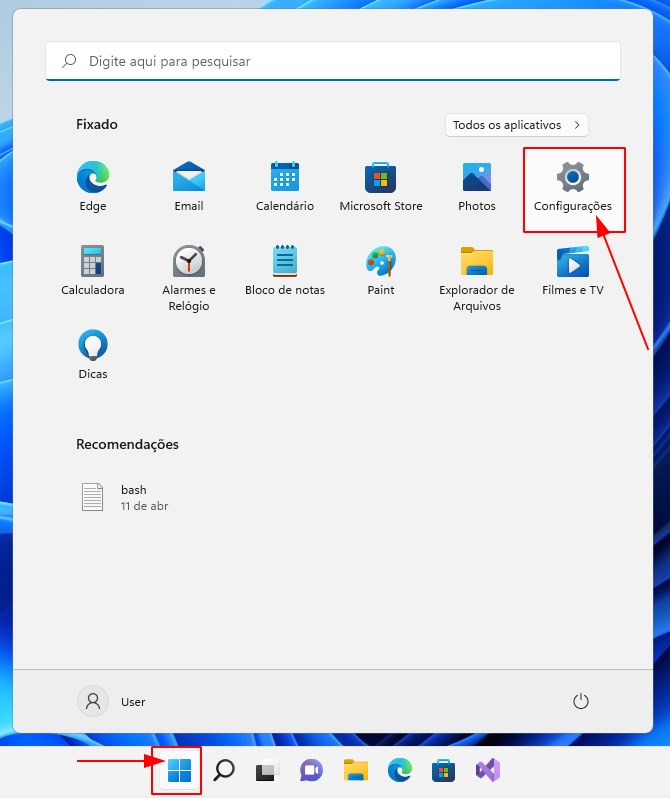Viewport: 670px width, 798px height.
Task: Open the User account menu
Action: click(x=112, y=702)
